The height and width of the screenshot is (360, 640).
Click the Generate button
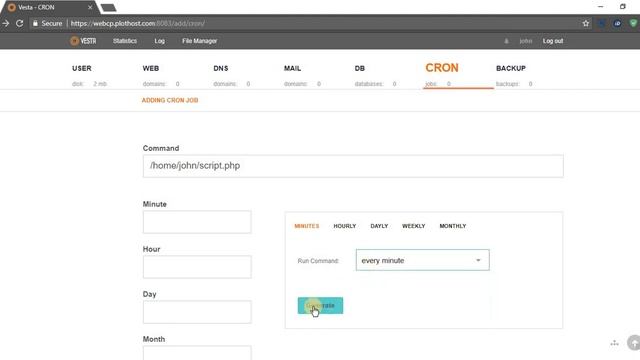(x=320, y=305)
